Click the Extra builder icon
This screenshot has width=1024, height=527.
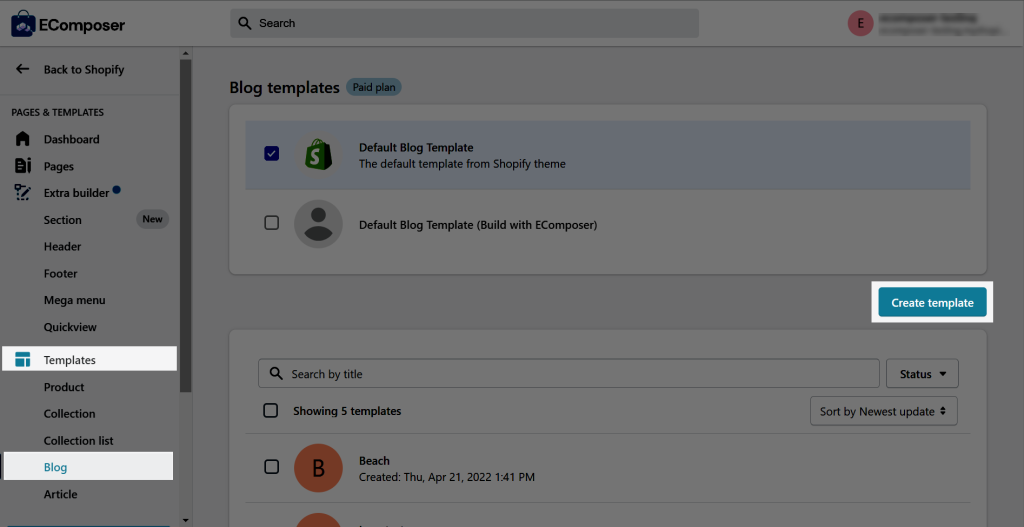23,193
